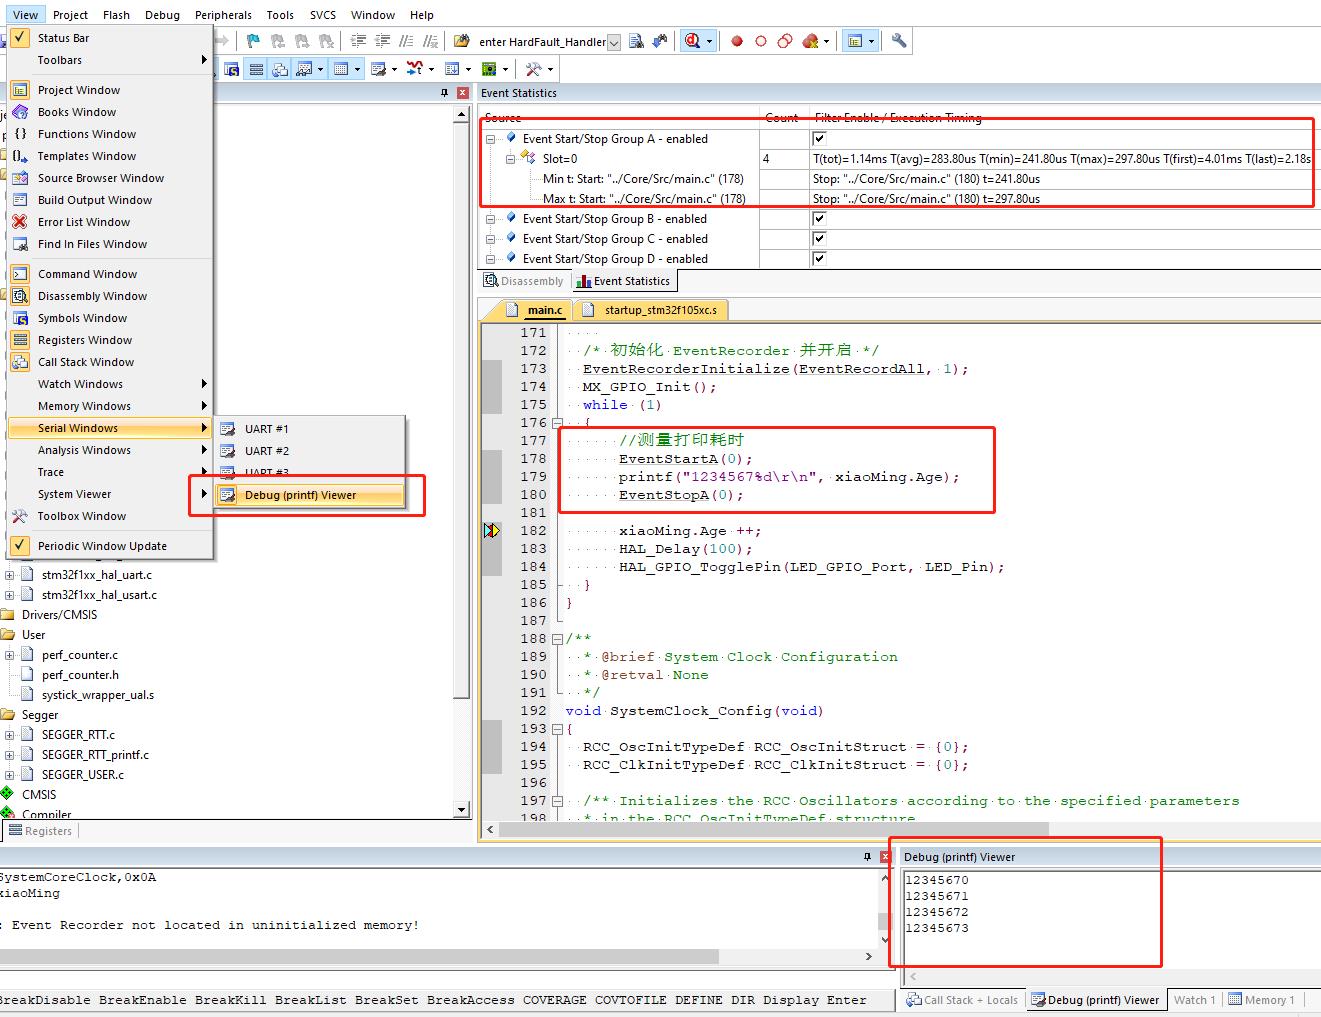Switch to Call Stack + Locals tab
Viewport: 1321px width, 1017px height.
(x=961, y=1000)
